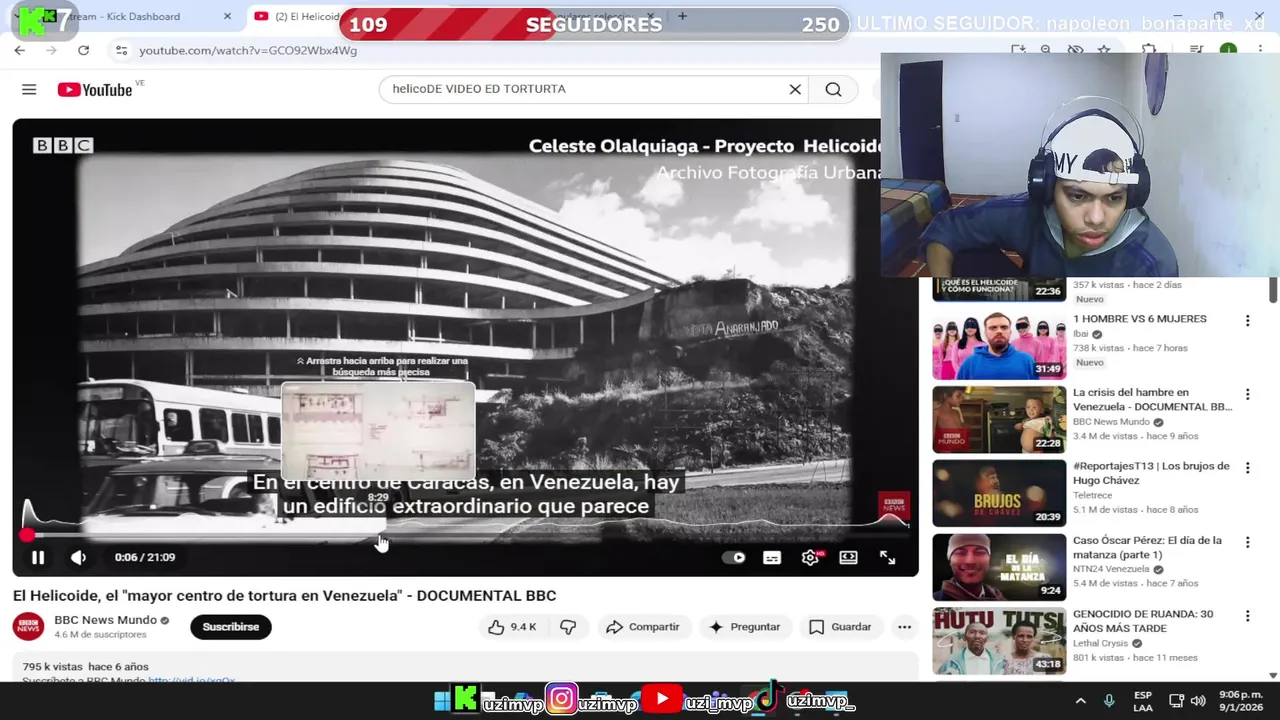Reload the browser page

[x=83, y=50]
